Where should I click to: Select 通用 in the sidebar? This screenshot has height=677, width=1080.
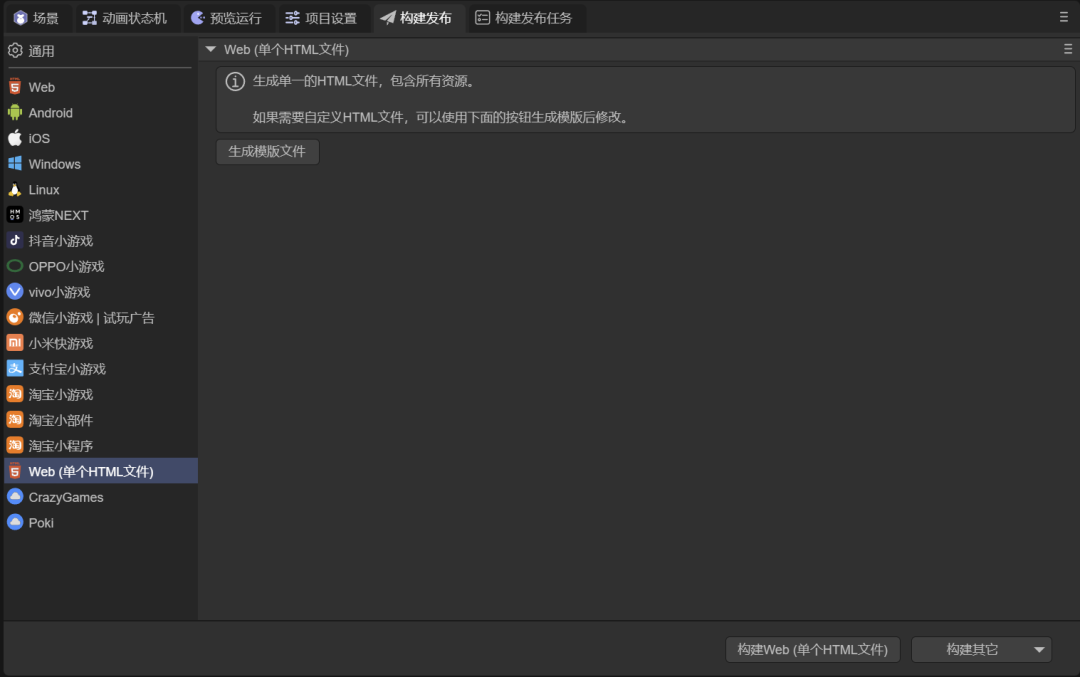click(41, 51)
